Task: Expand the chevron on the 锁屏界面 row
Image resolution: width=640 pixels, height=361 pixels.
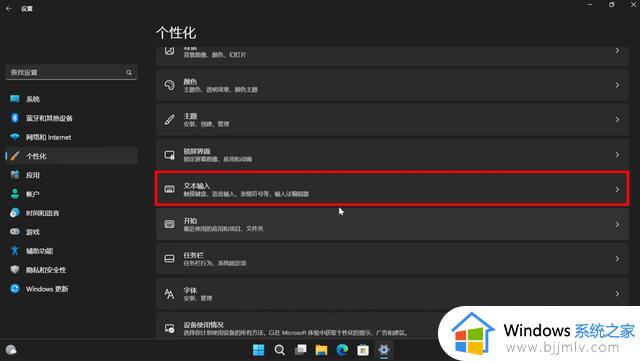Action: tap(617, 154)
